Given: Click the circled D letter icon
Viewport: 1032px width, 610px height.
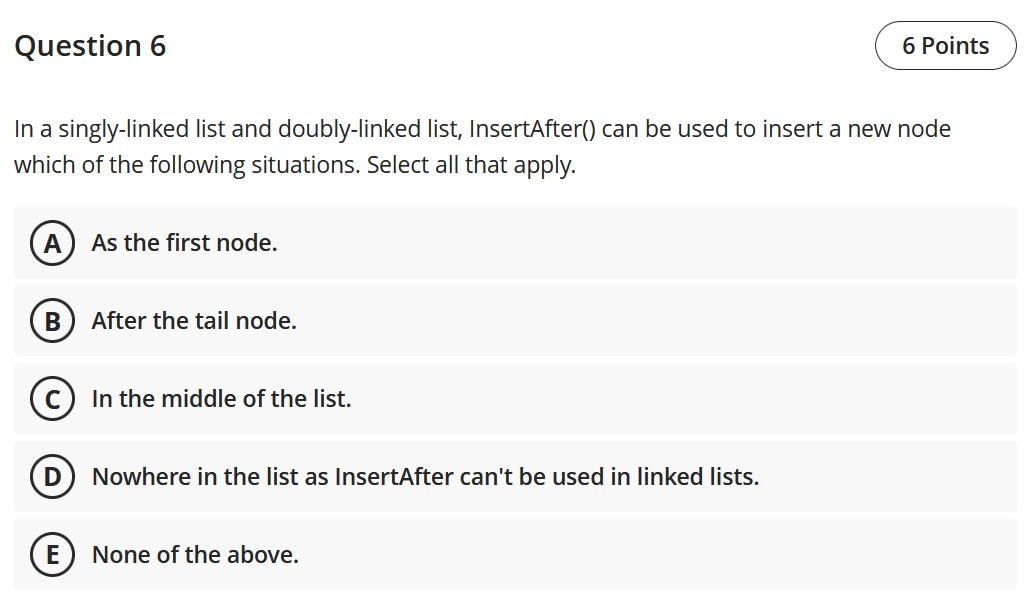Looking at the screenshot, I should click(52, 476).
